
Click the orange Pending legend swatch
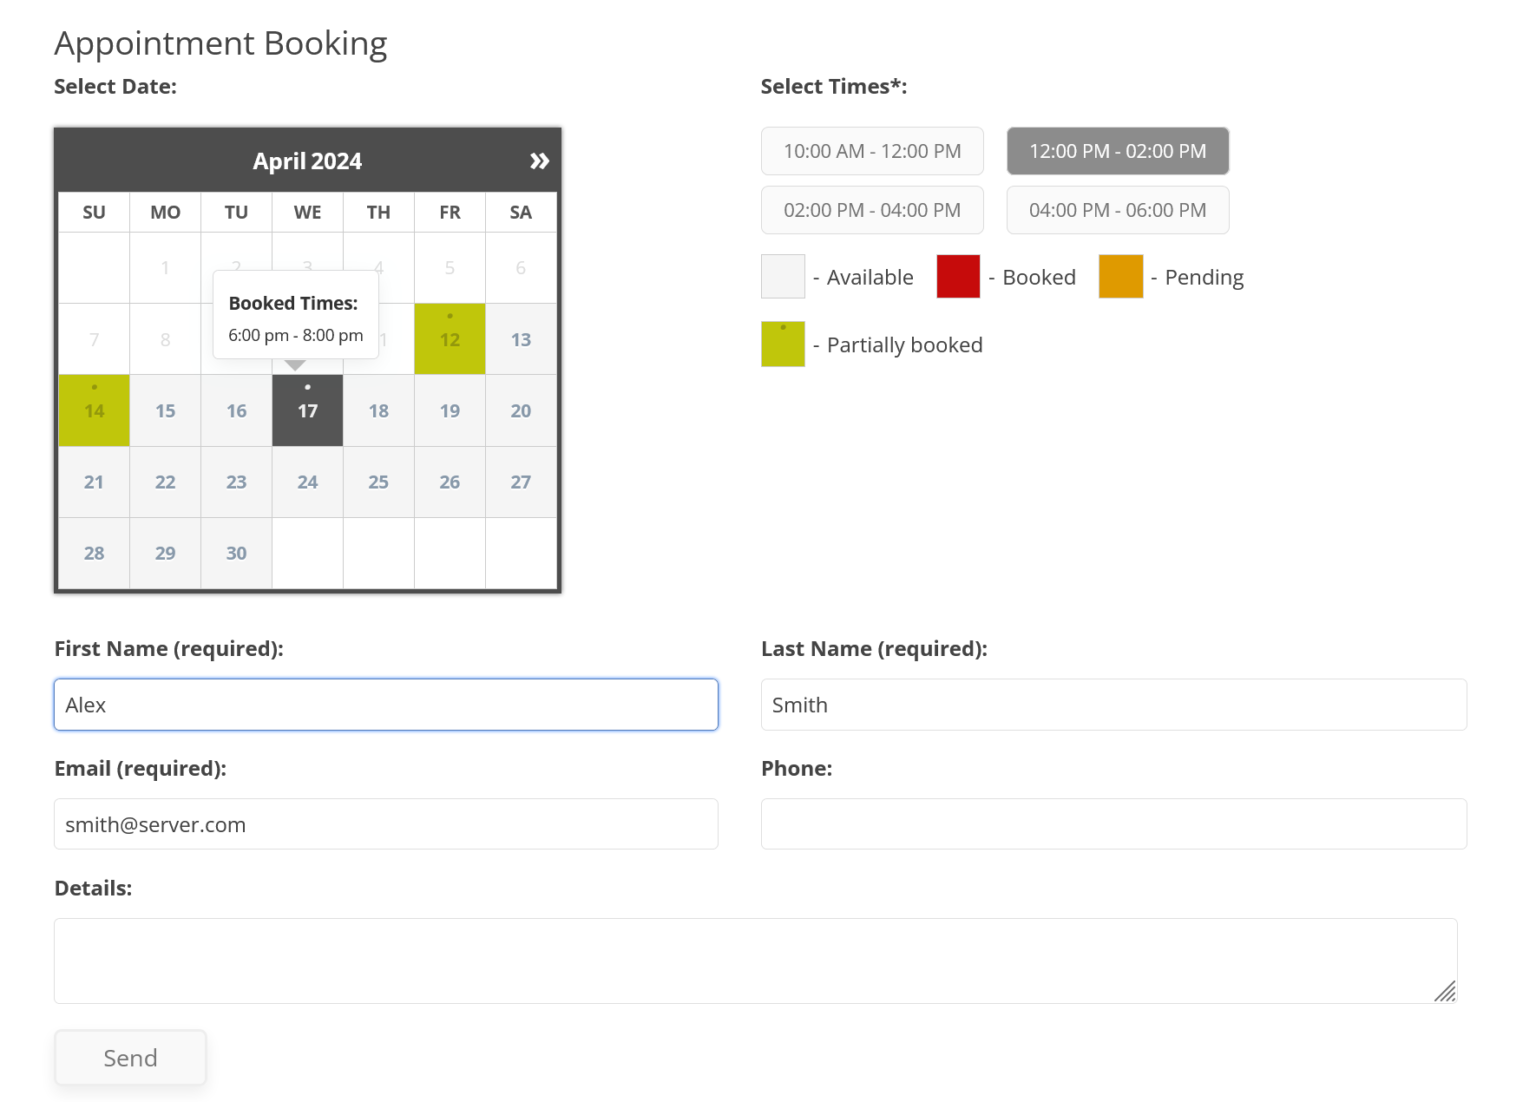pos(1120,276)
